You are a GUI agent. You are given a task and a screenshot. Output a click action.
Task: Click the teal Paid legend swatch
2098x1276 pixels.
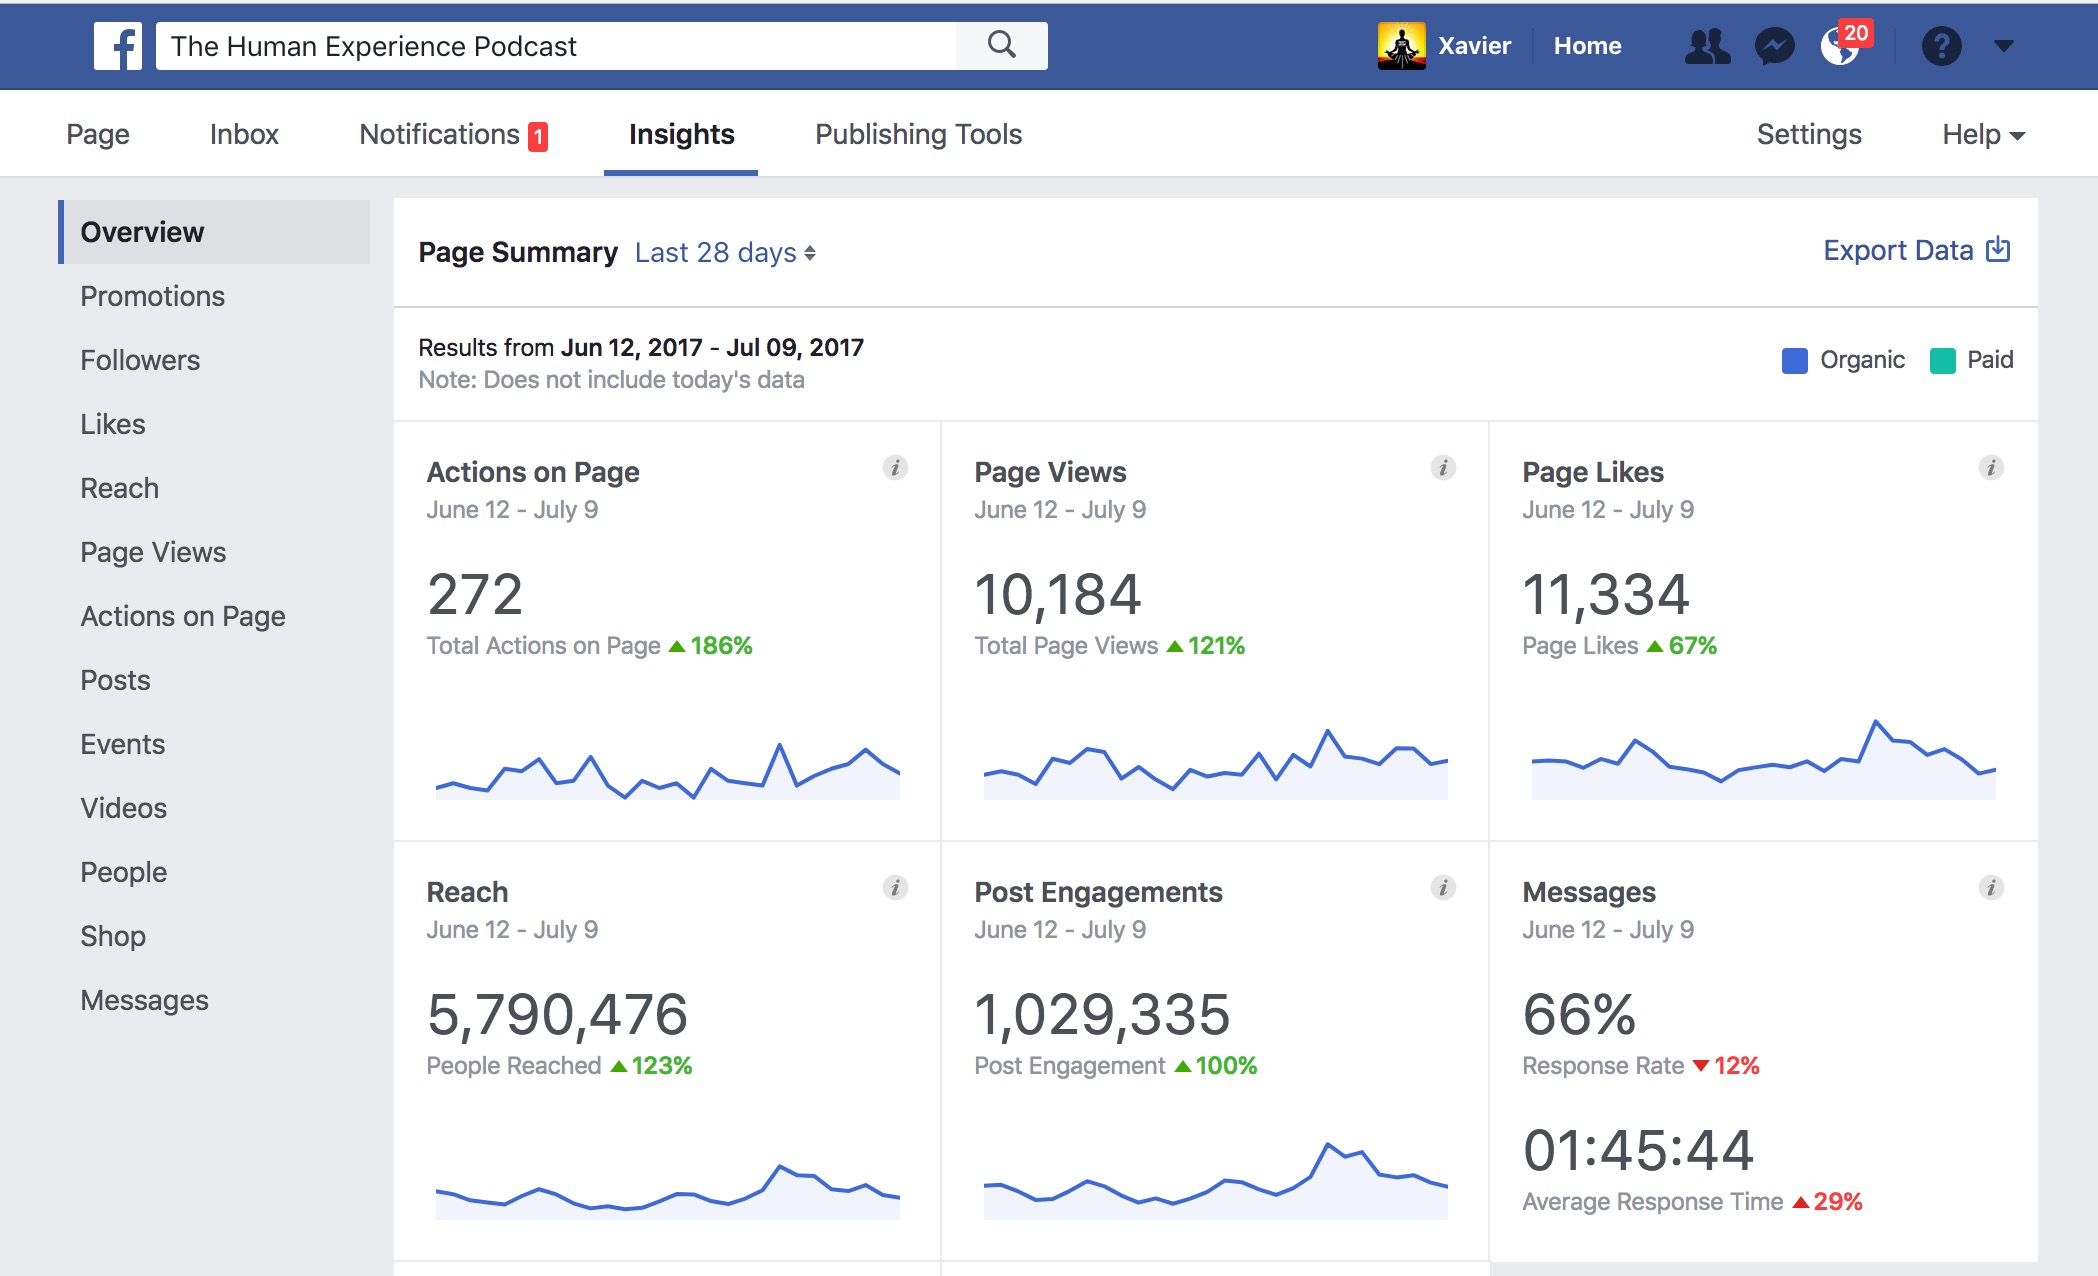pos(1942,360)
